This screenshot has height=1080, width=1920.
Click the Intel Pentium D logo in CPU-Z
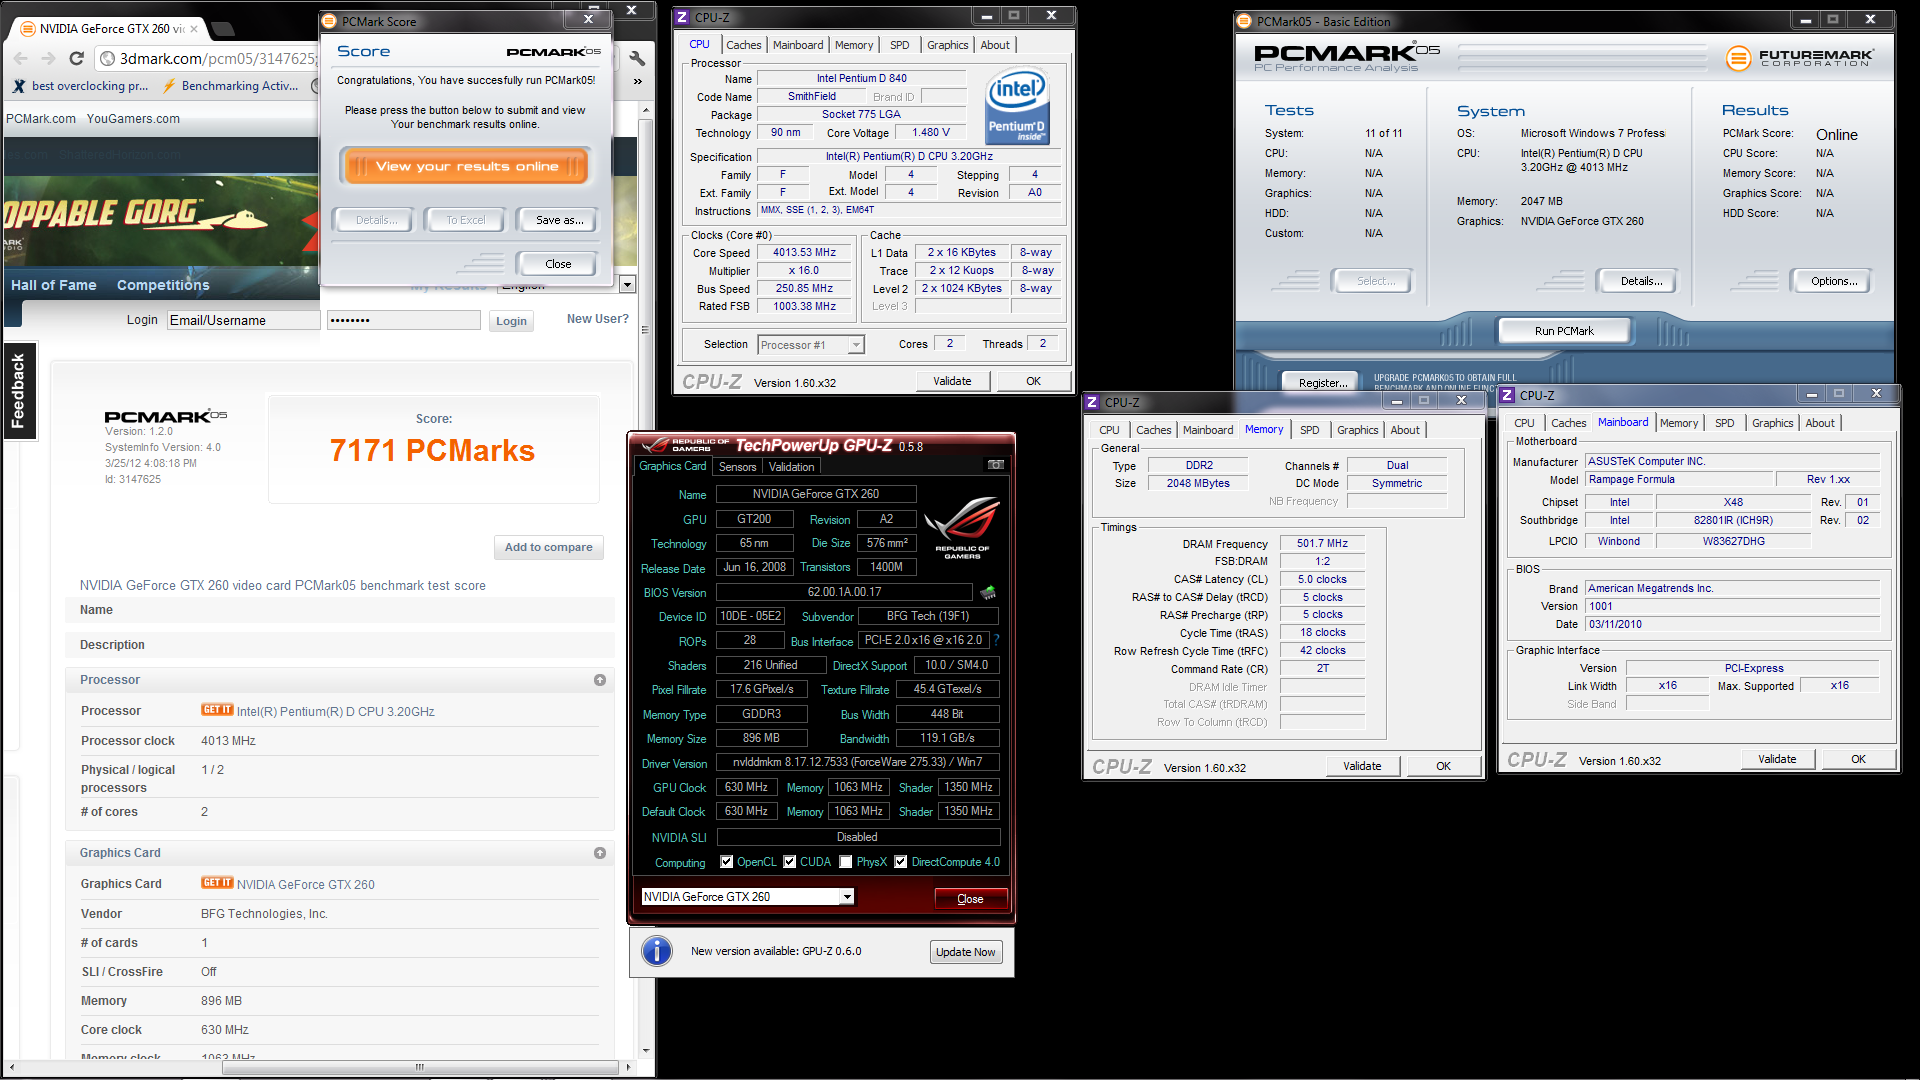(1017, 106)
